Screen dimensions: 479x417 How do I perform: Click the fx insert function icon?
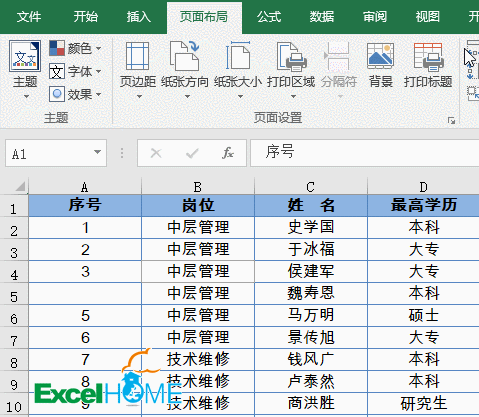pyautogui.click(x=228, y=153)
